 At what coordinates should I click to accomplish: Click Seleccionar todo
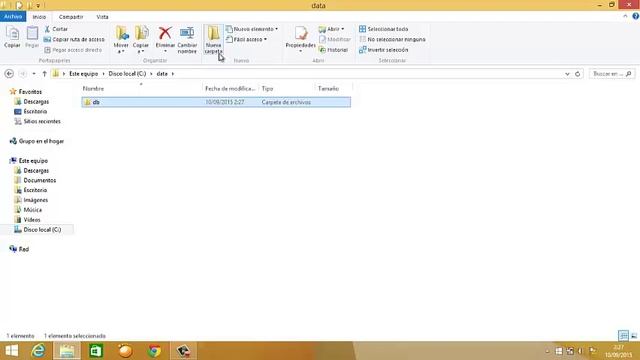tap(383, 29)
